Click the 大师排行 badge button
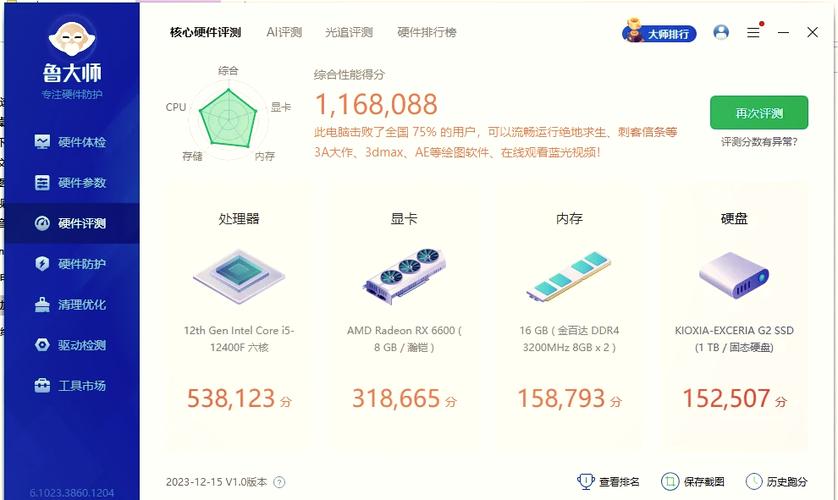The width and height of the screenshot is (838, 500). tap(660, 33)
